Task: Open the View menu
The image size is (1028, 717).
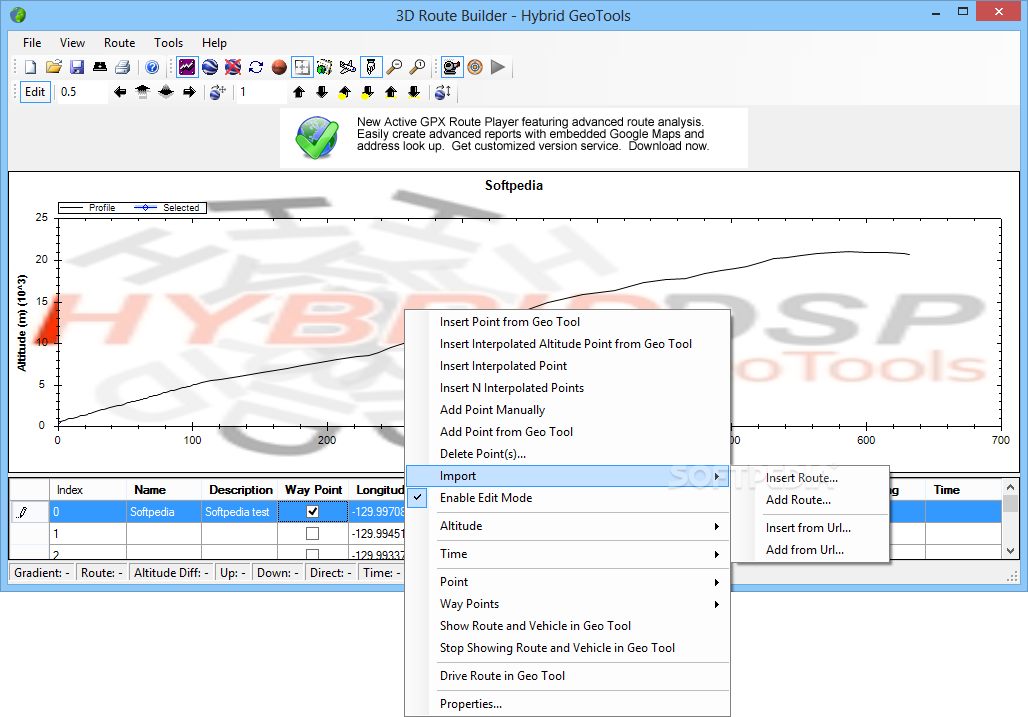Action: click(72, 43)
